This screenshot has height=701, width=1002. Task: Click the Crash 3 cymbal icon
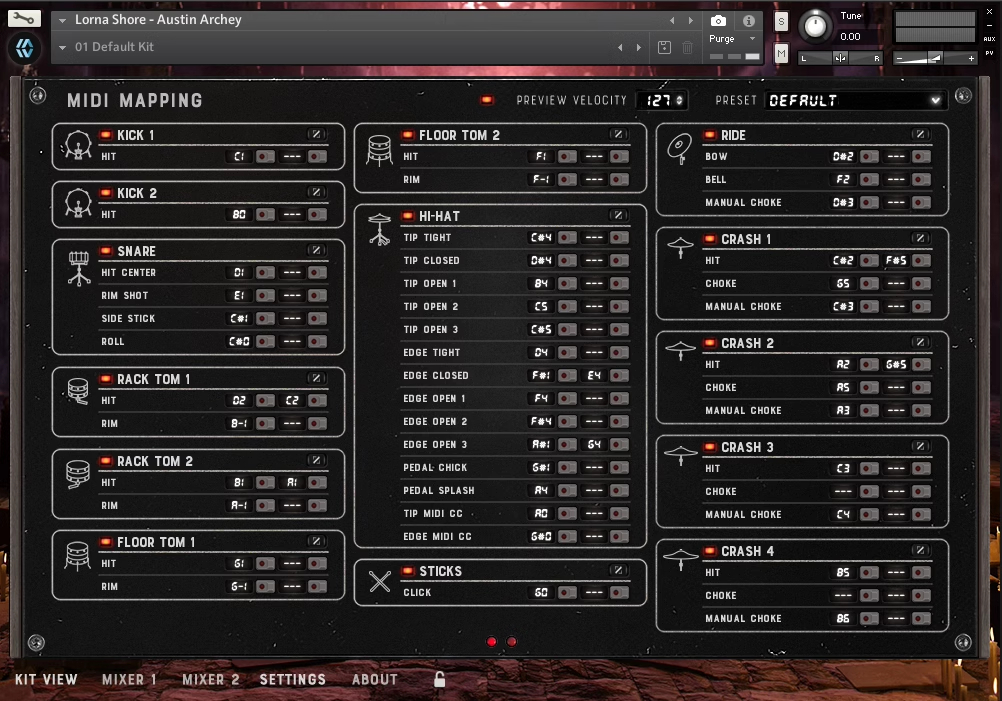tap(680, 455)
